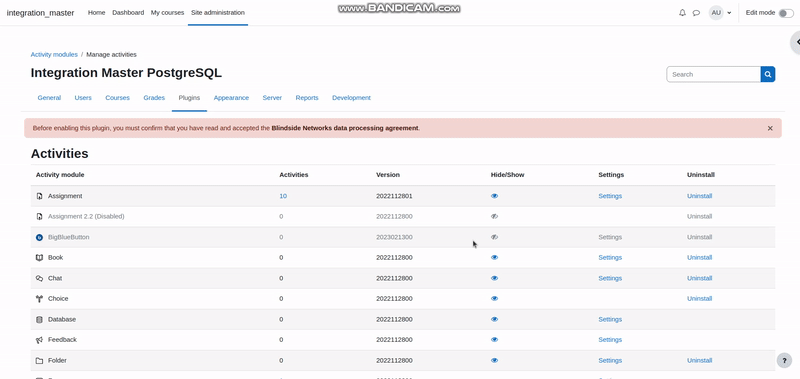The height and width of the screenshot is (379, 800).
Task: Hide the Assignment activity module
Action: [x=494, y=196]
